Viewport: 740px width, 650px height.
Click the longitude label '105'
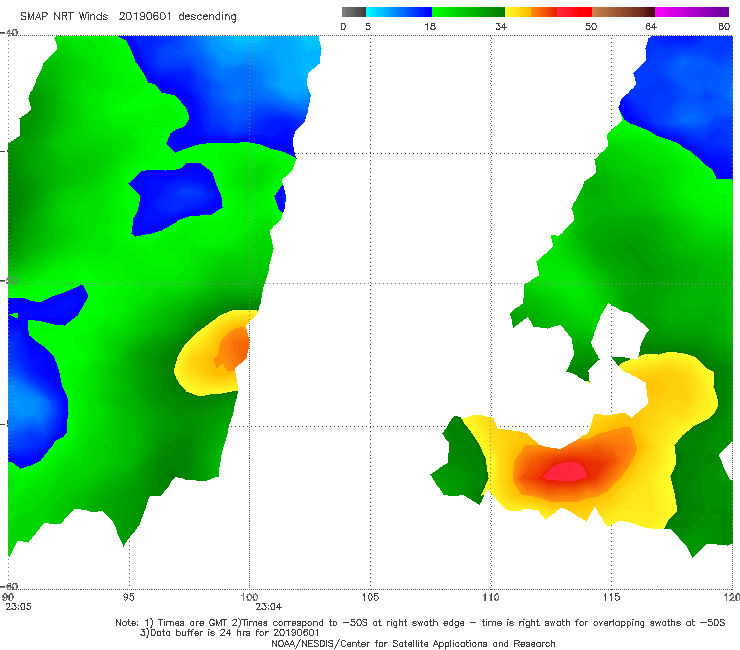370,597
